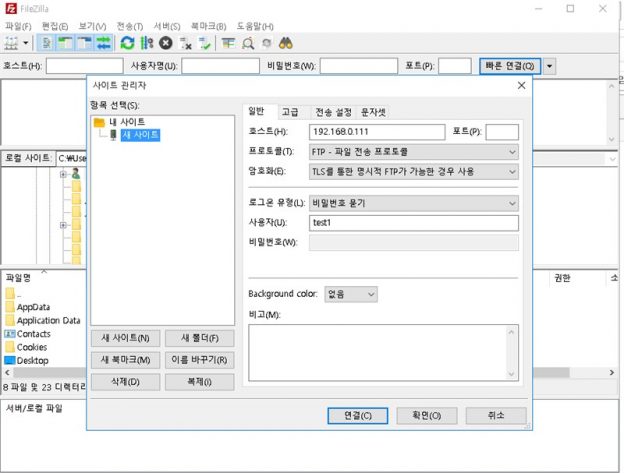
Task: Click the 확인(O) button
Action: 427,416
